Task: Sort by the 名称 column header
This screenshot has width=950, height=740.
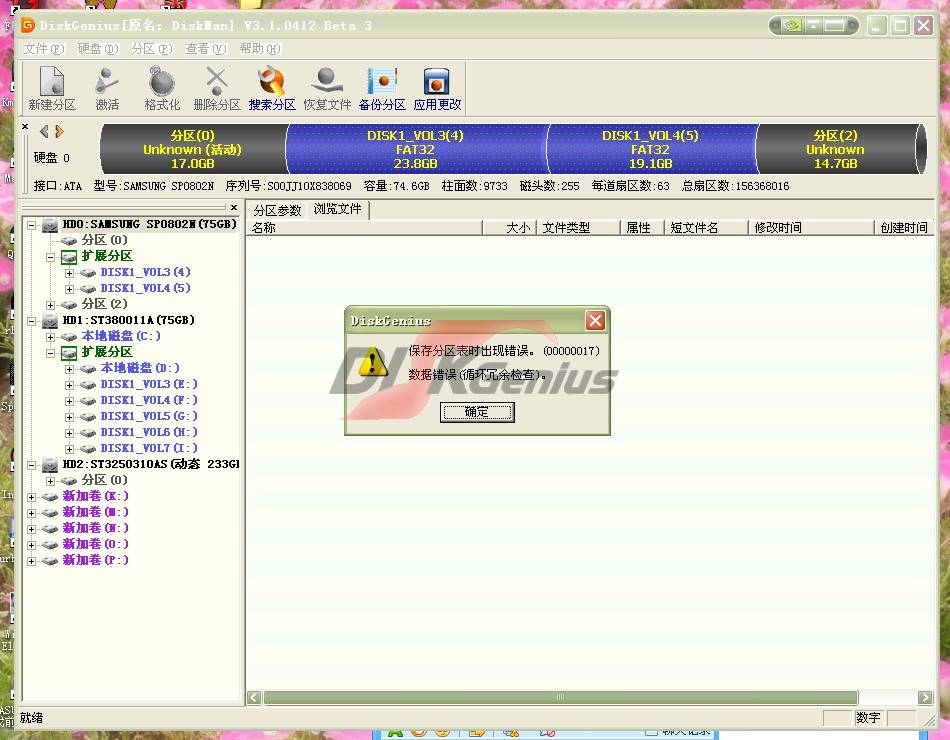Action: point(365,228)
